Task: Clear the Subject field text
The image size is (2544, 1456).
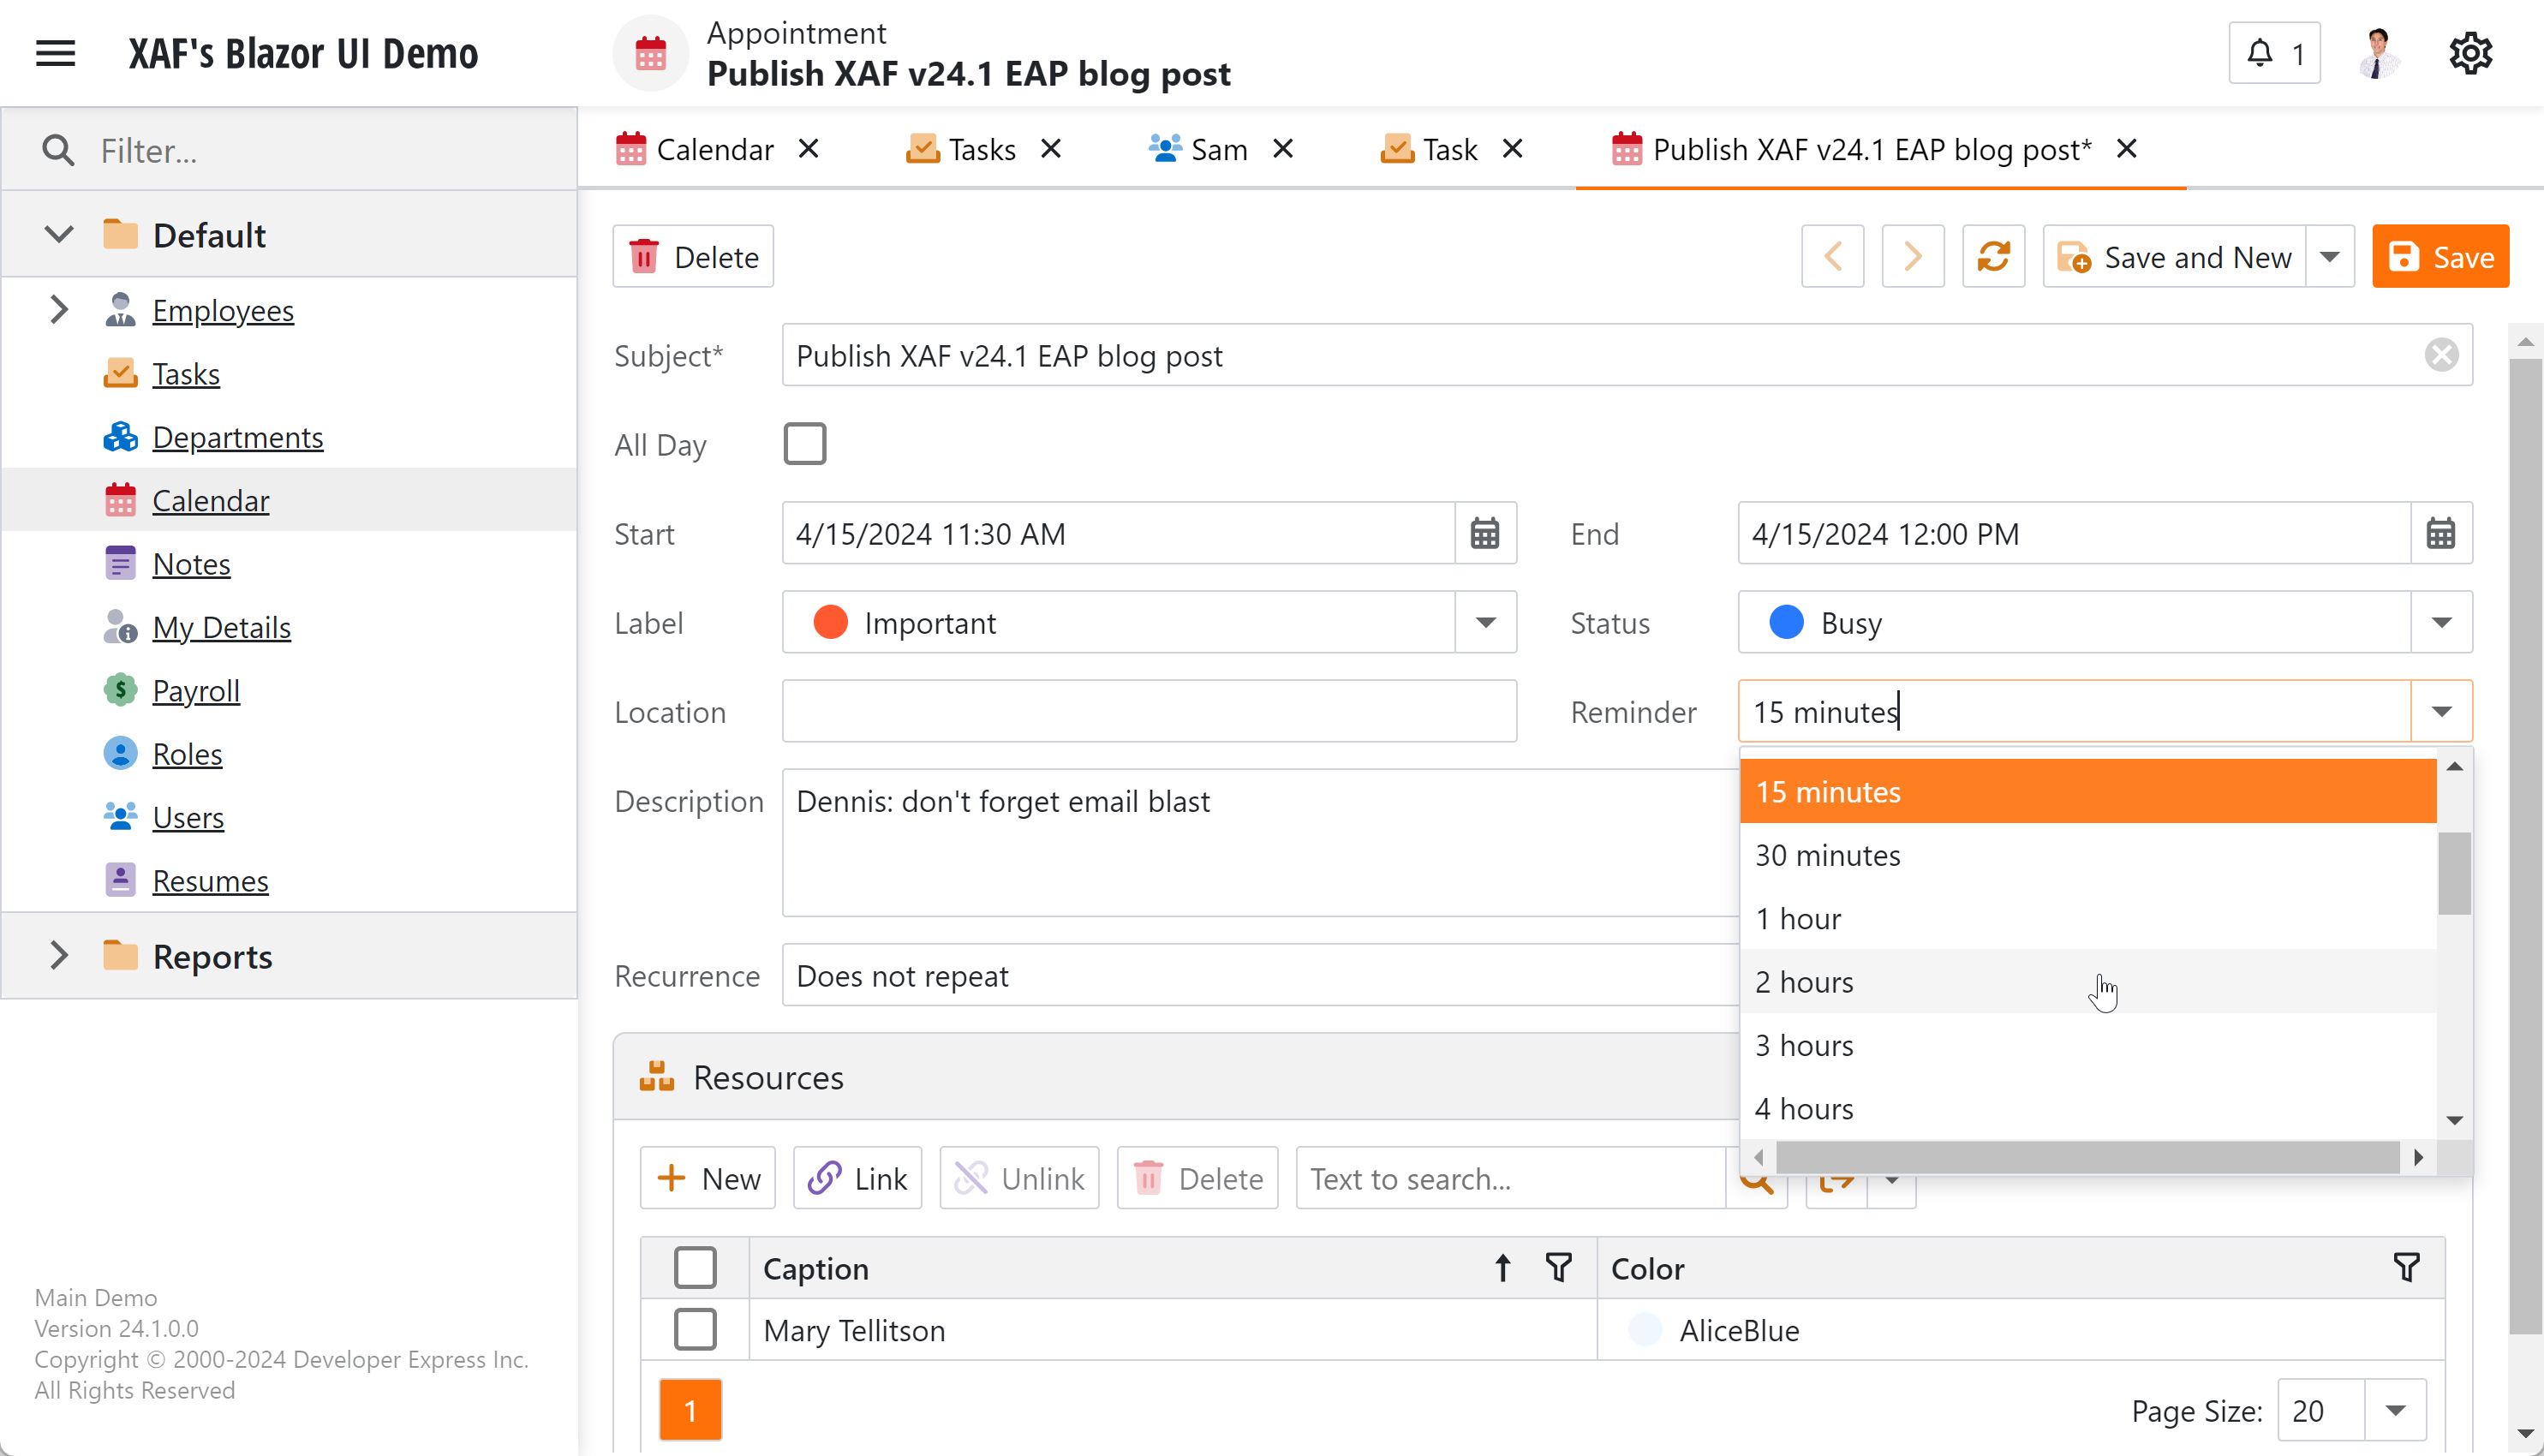Action: [x=2441, y=355]
